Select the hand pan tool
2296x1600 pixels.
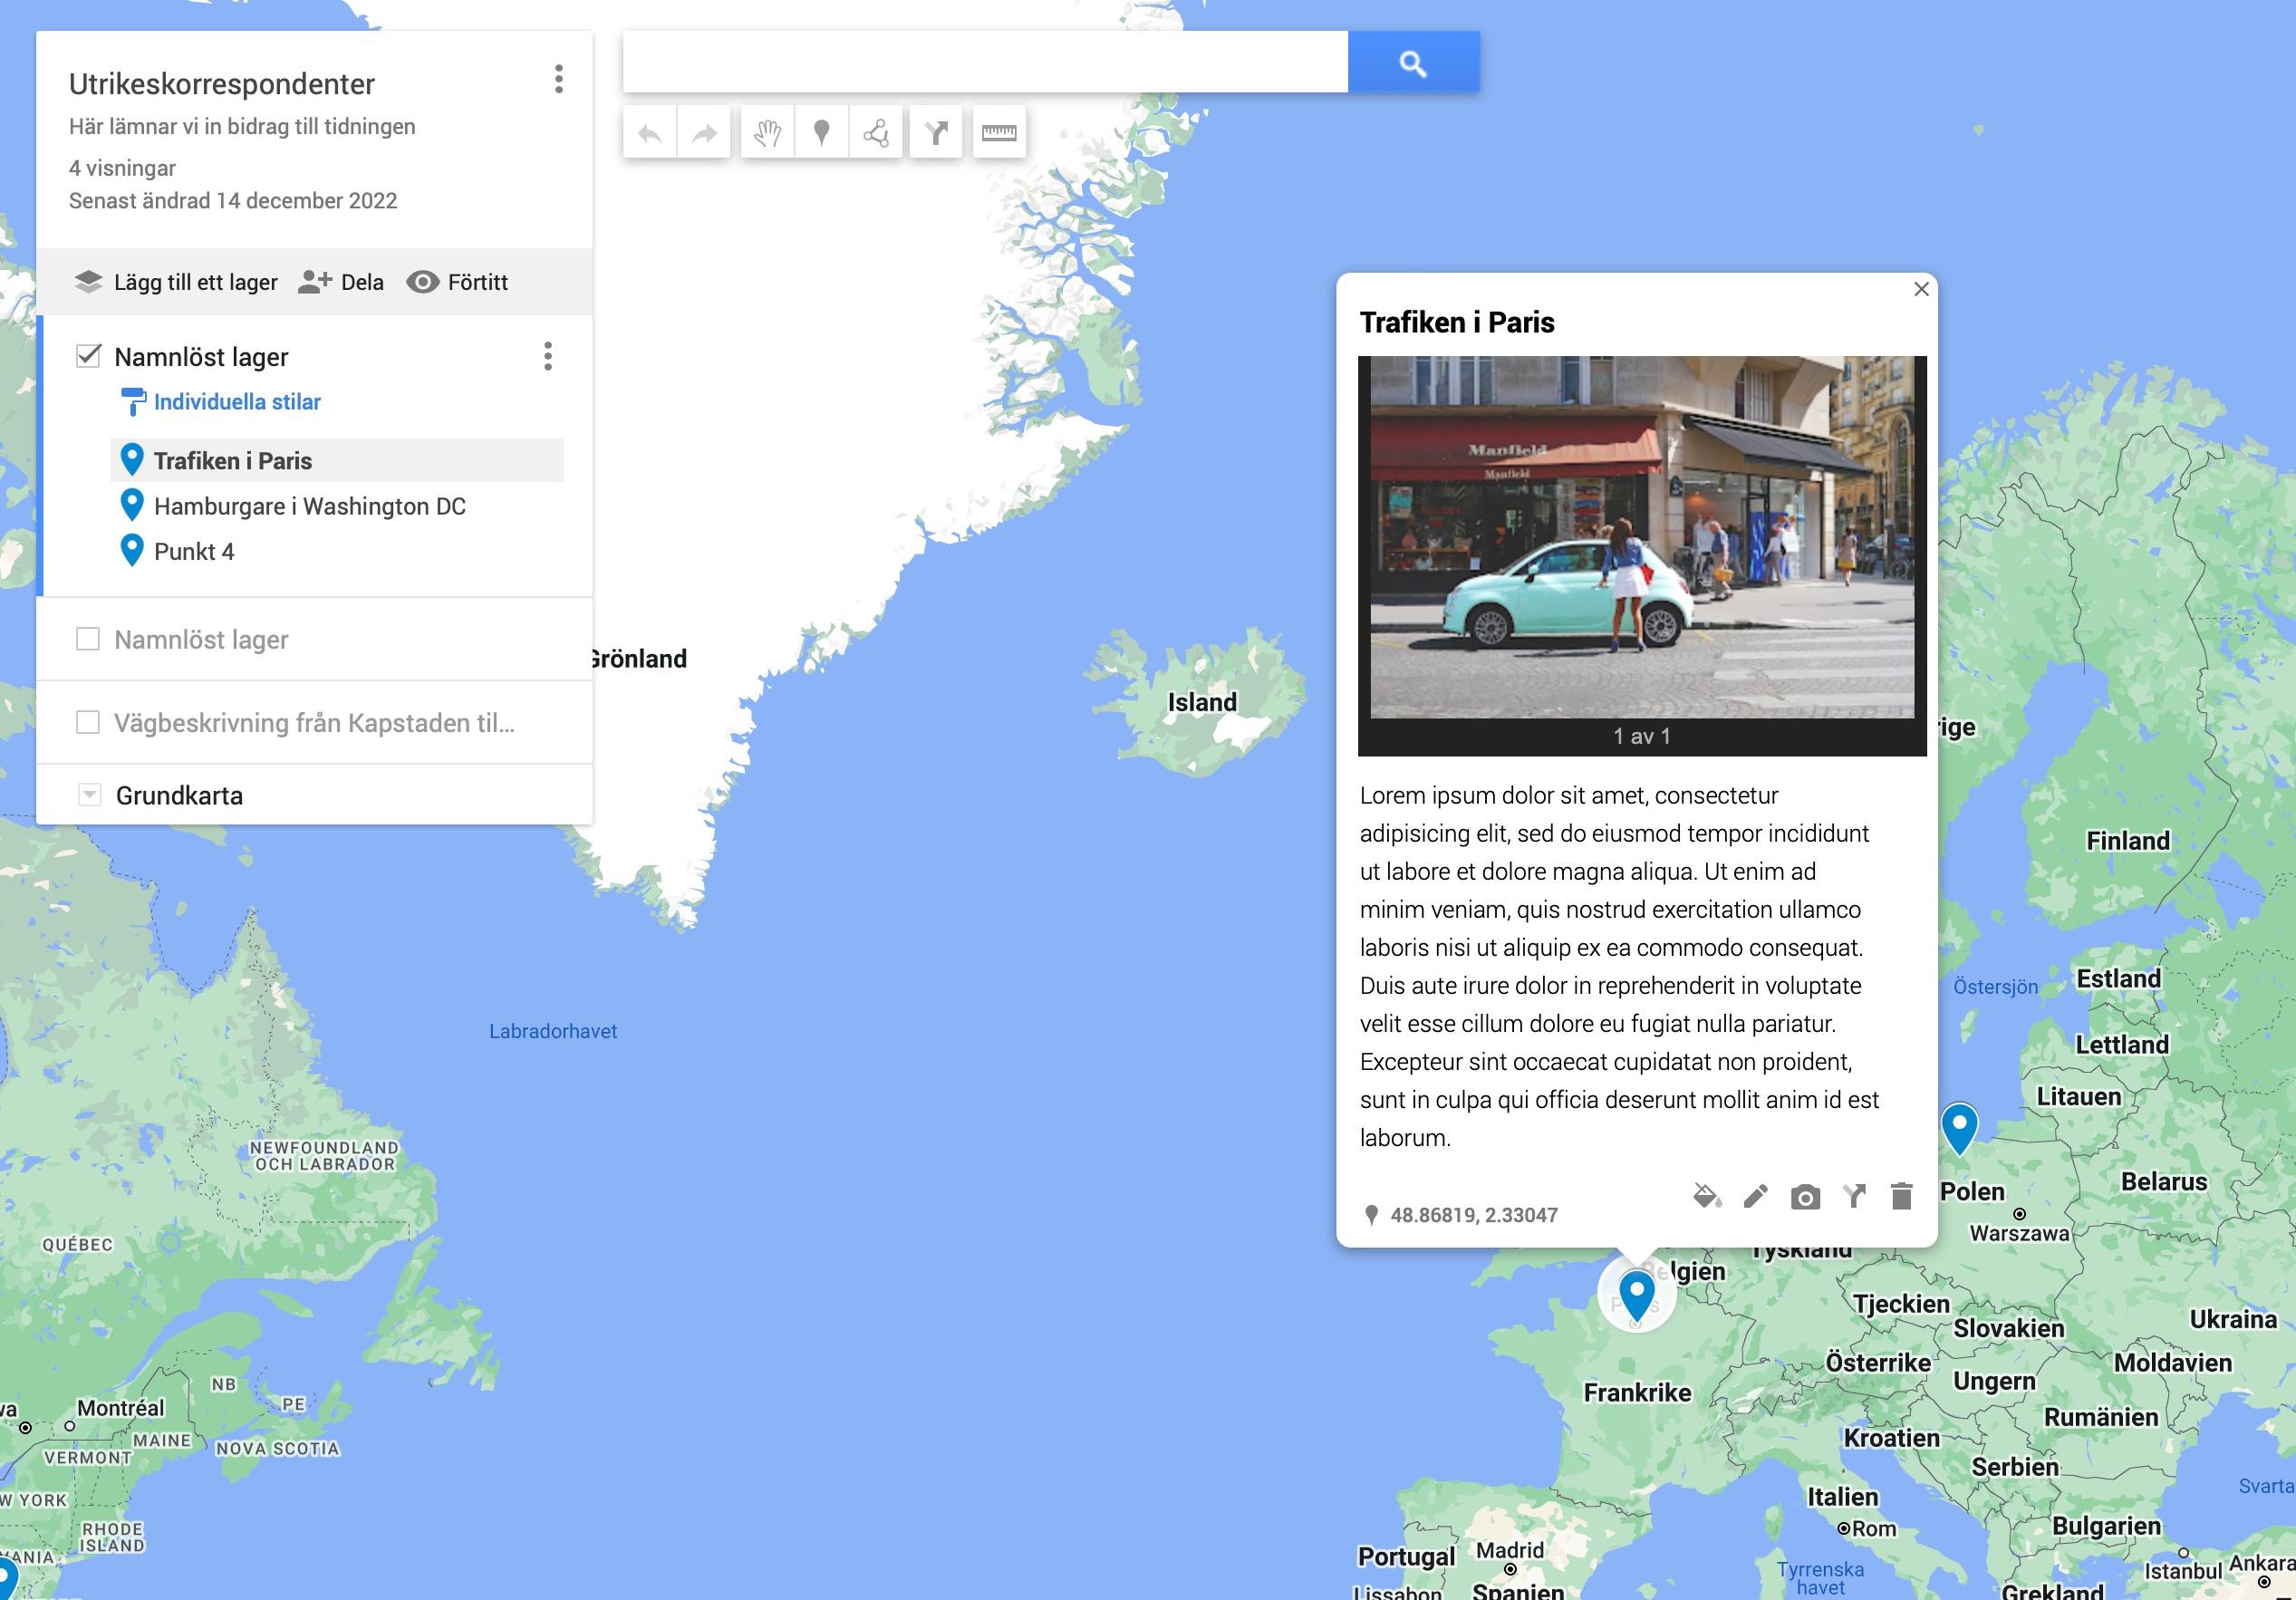coord(767,132)
